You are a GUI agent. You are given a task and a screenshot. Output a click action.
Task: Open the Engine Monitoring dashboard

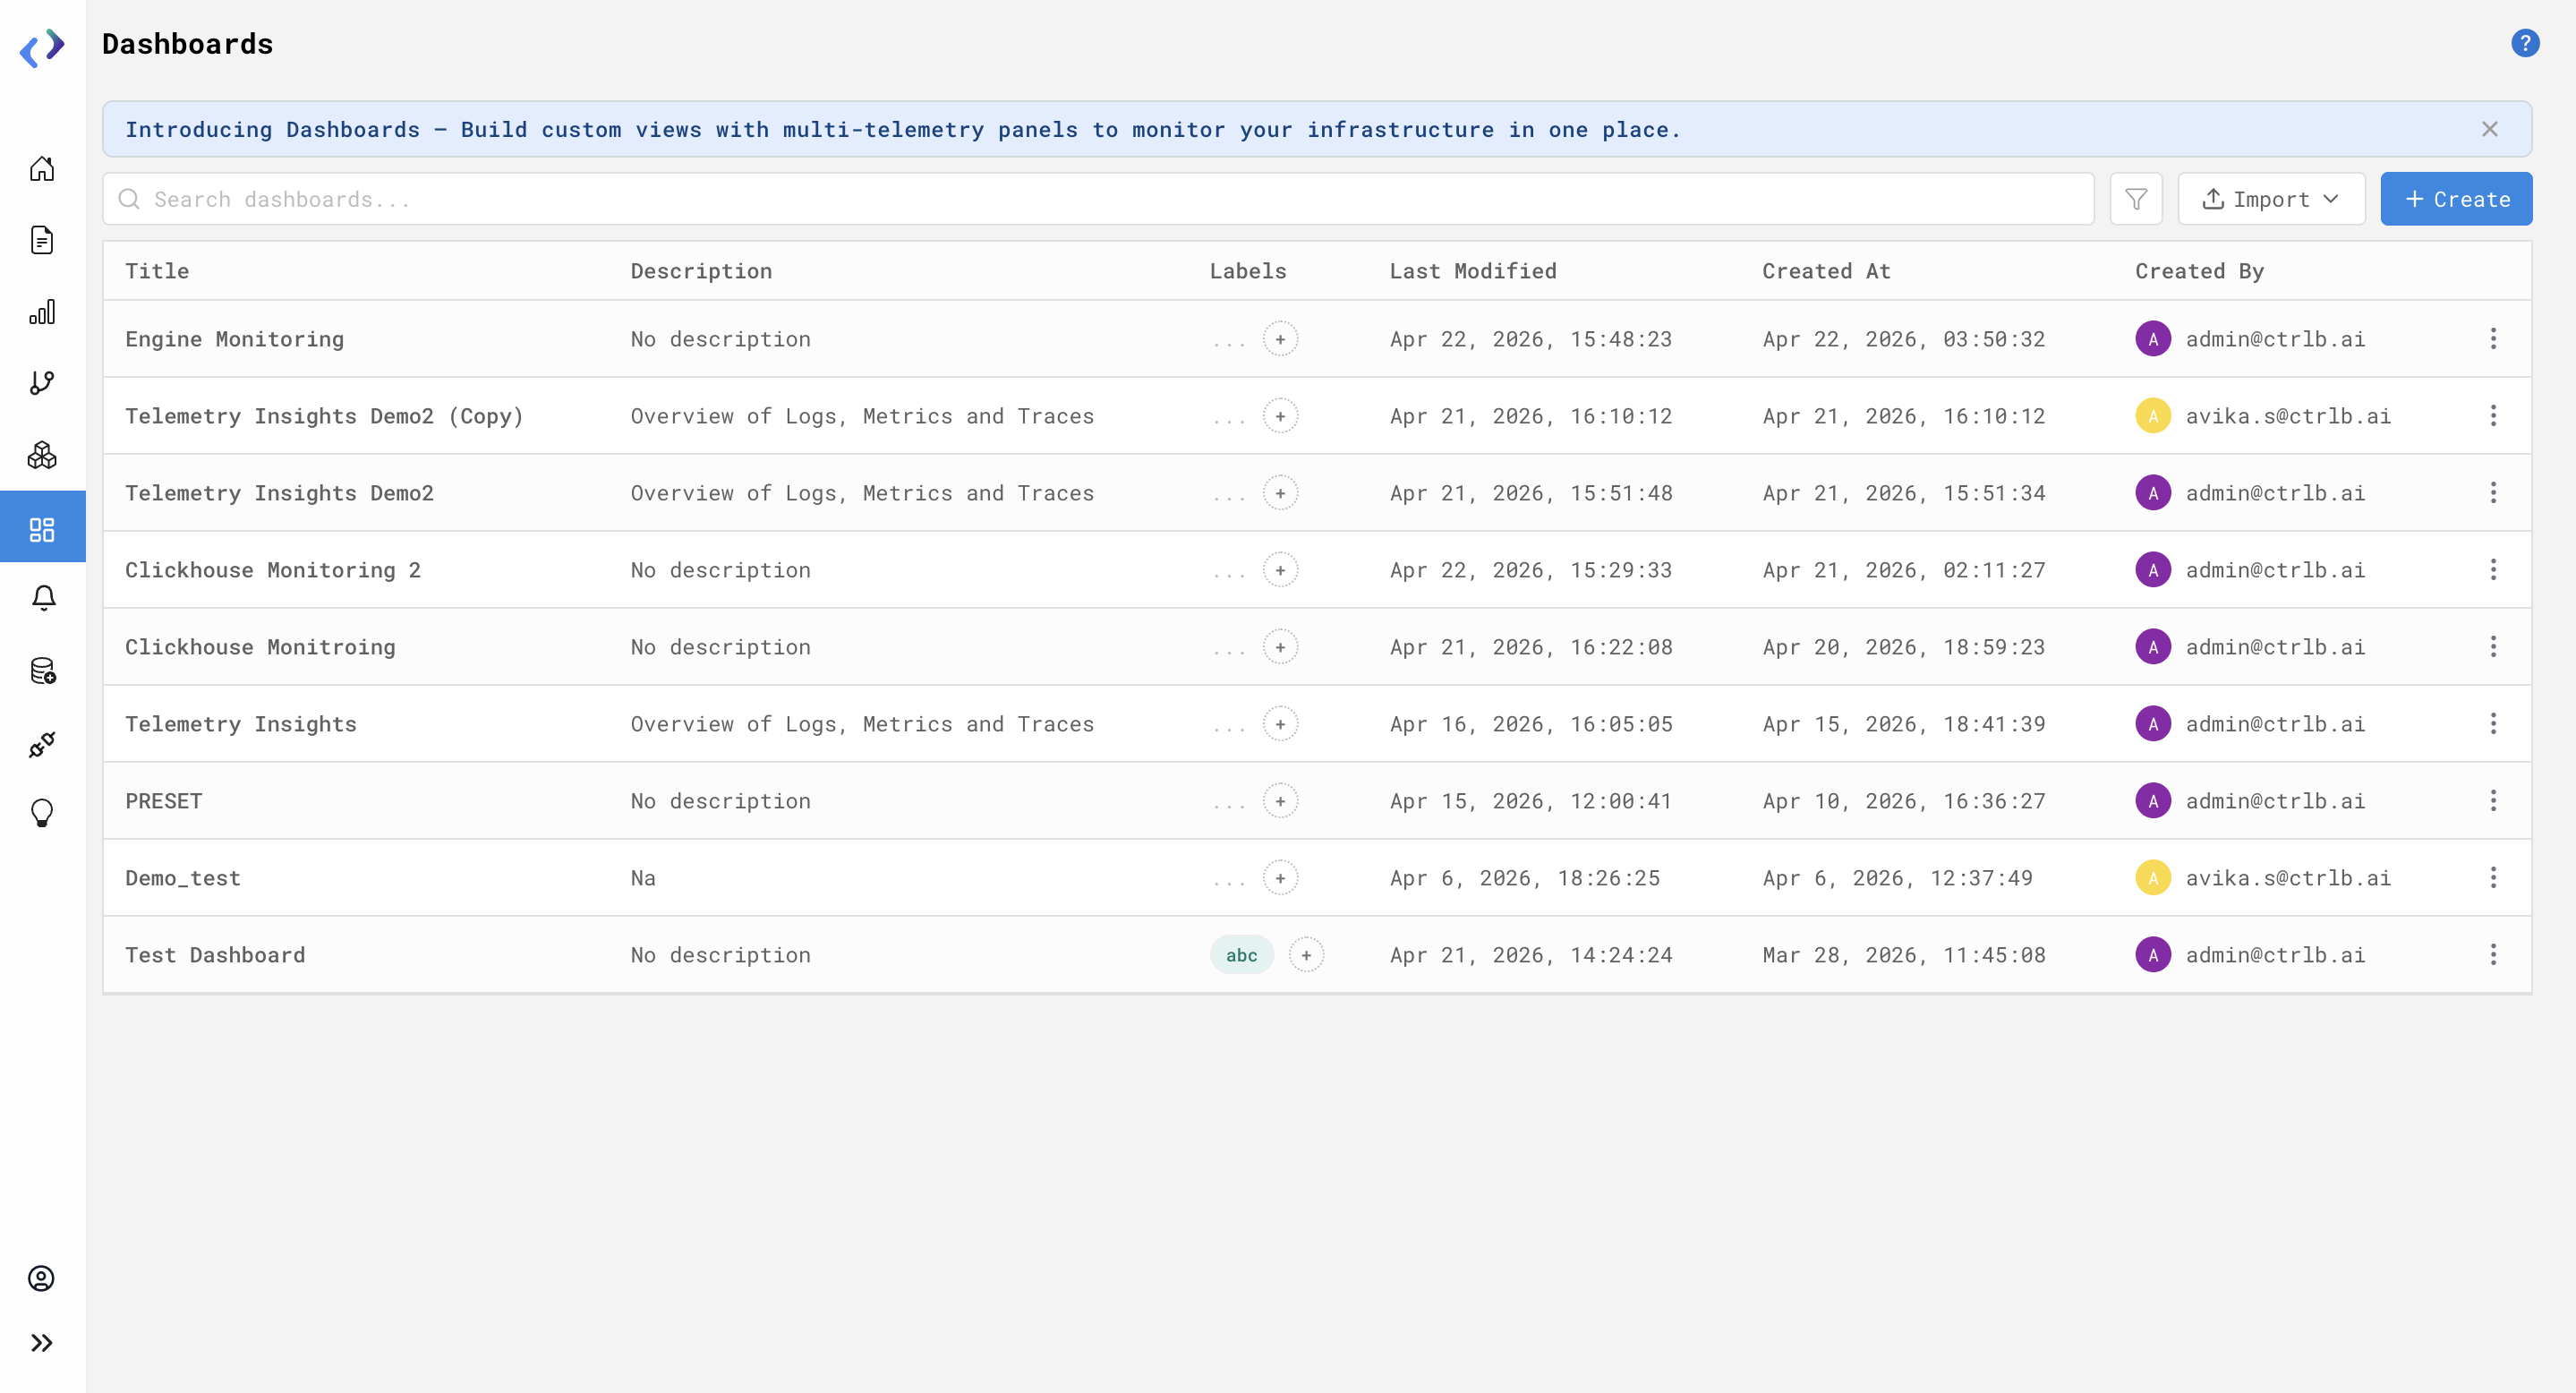[x=234, y=339]
